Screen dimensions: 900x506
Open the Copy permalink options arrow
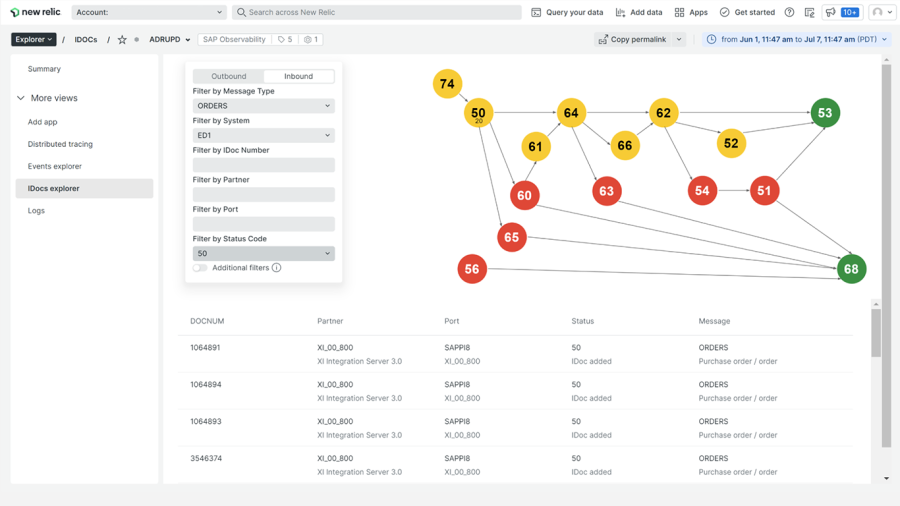tap(679, 40)
